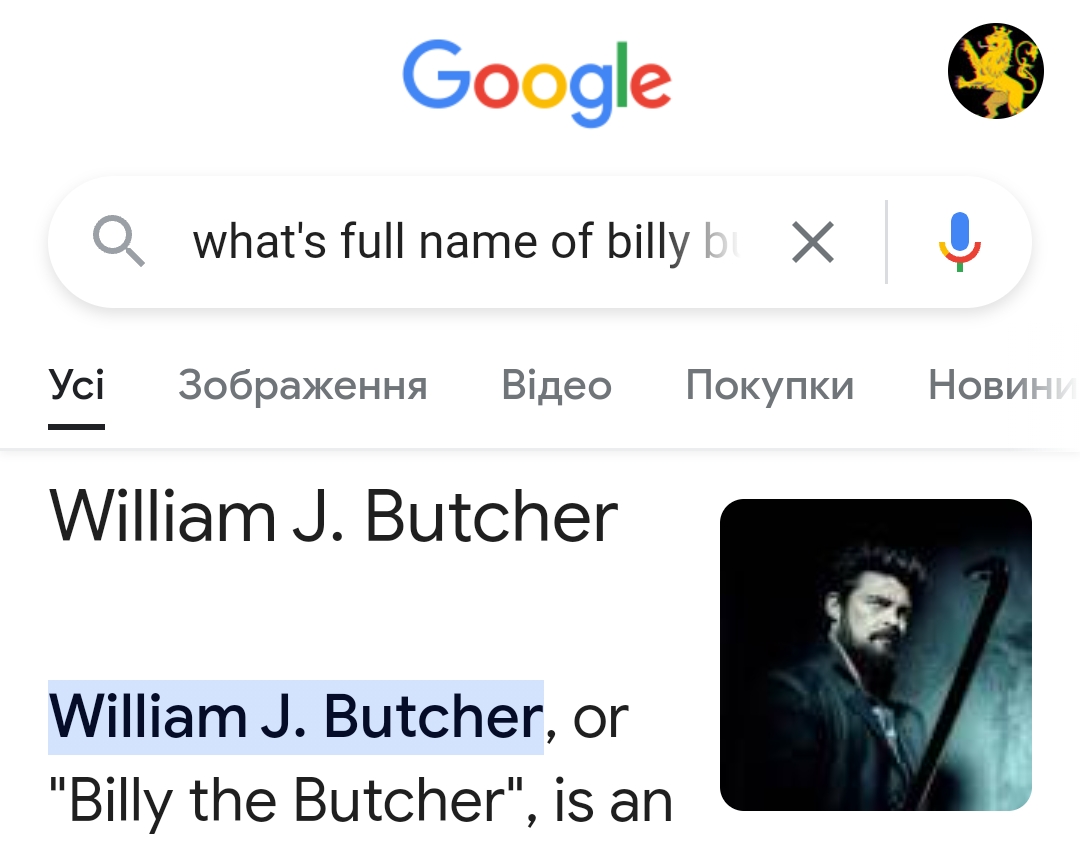This screenshot has width=1080, height=857.
Task: Click the faded end of search query
Action: [720, 242]
